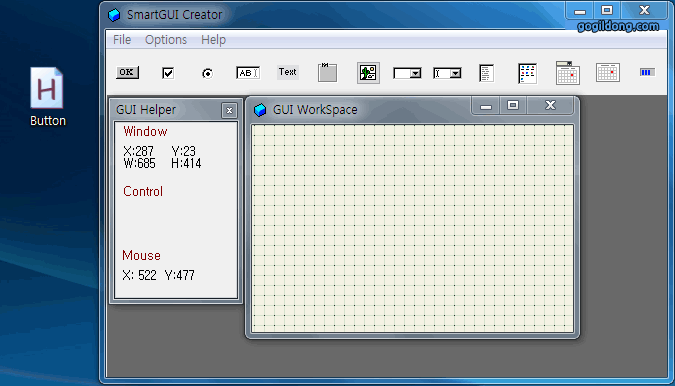675x386 pixels.
Task: Select the DateTime picker control tool
Action: pos(568,72)
